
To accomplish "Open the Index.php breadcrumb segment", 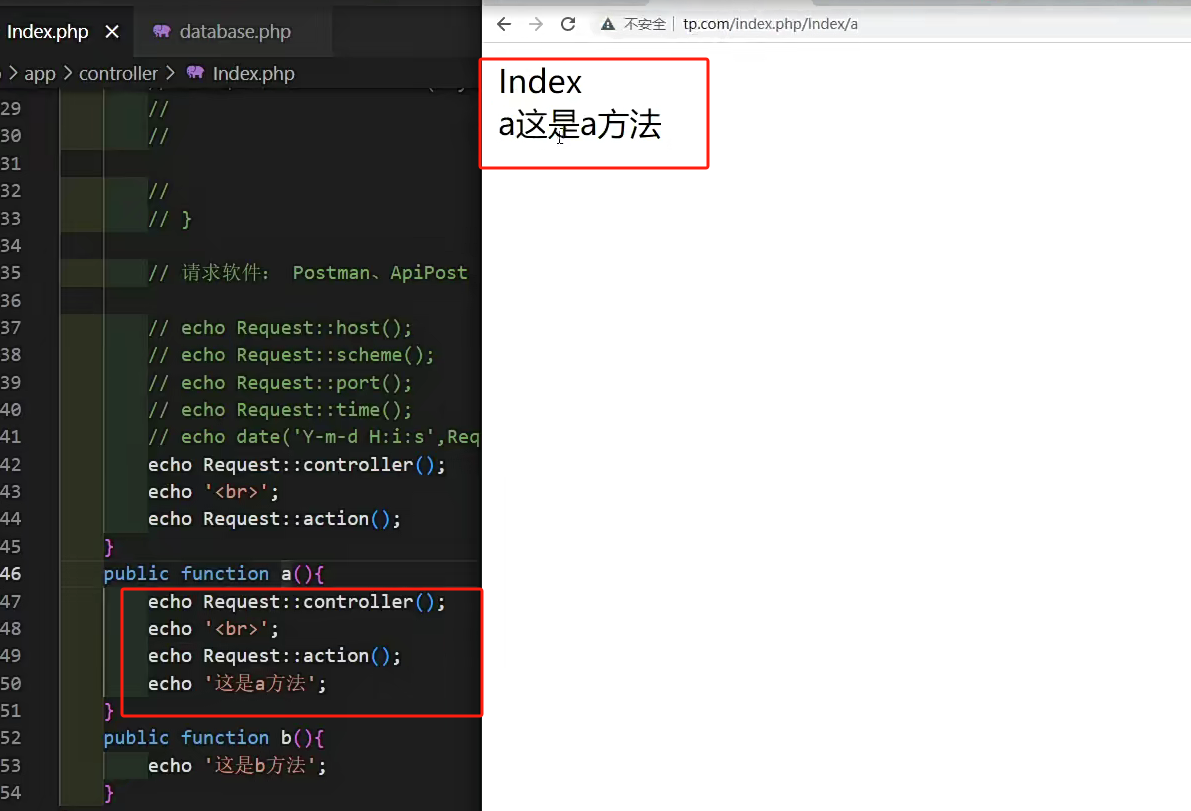I will click(254, 74).
